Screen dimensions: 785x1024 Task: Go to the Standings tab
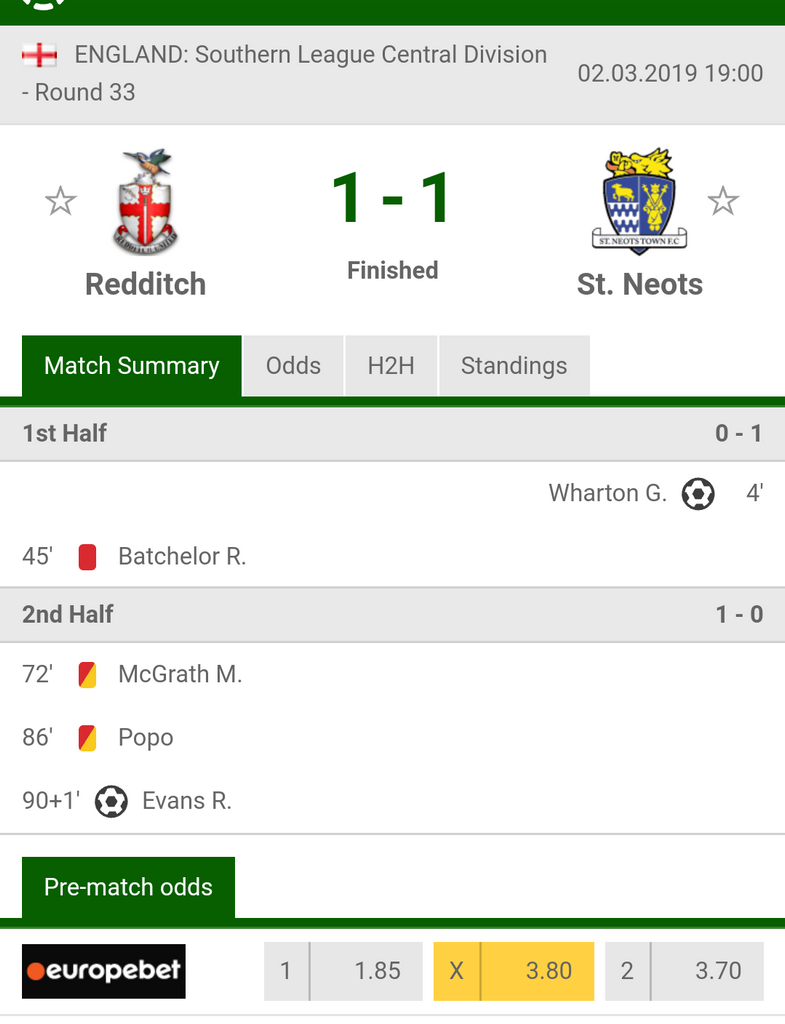pyautogui.click(x=514, y=366)
